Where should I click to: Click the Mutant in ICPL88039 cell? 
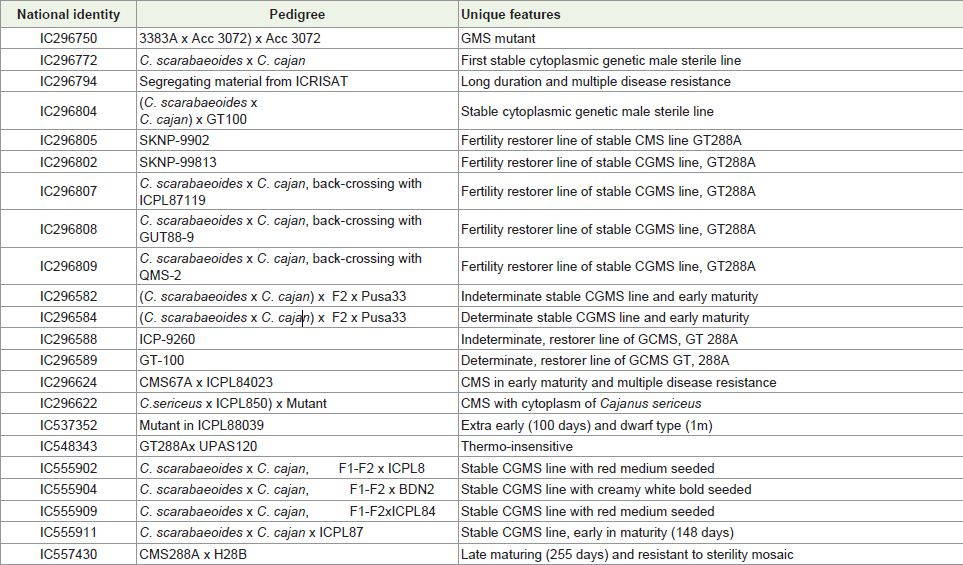tap(297, 425)
